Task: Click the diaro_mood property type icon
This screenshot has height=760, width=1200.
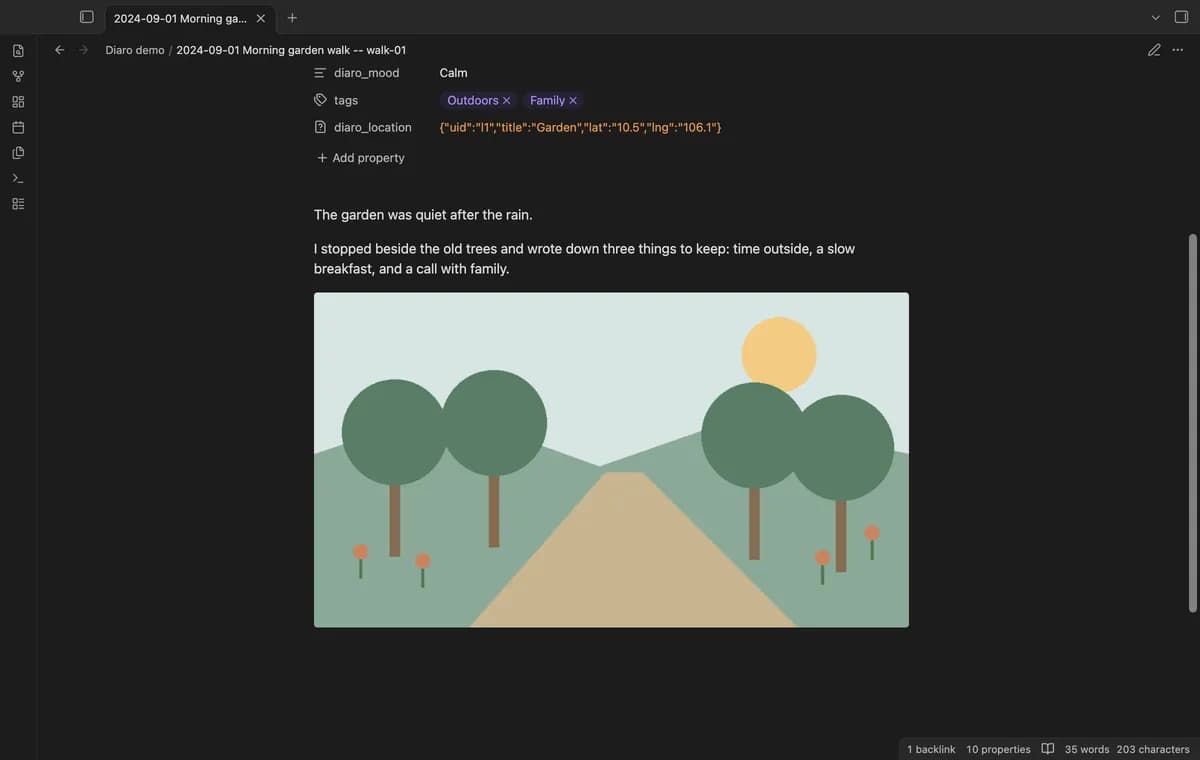Action: 320,73
